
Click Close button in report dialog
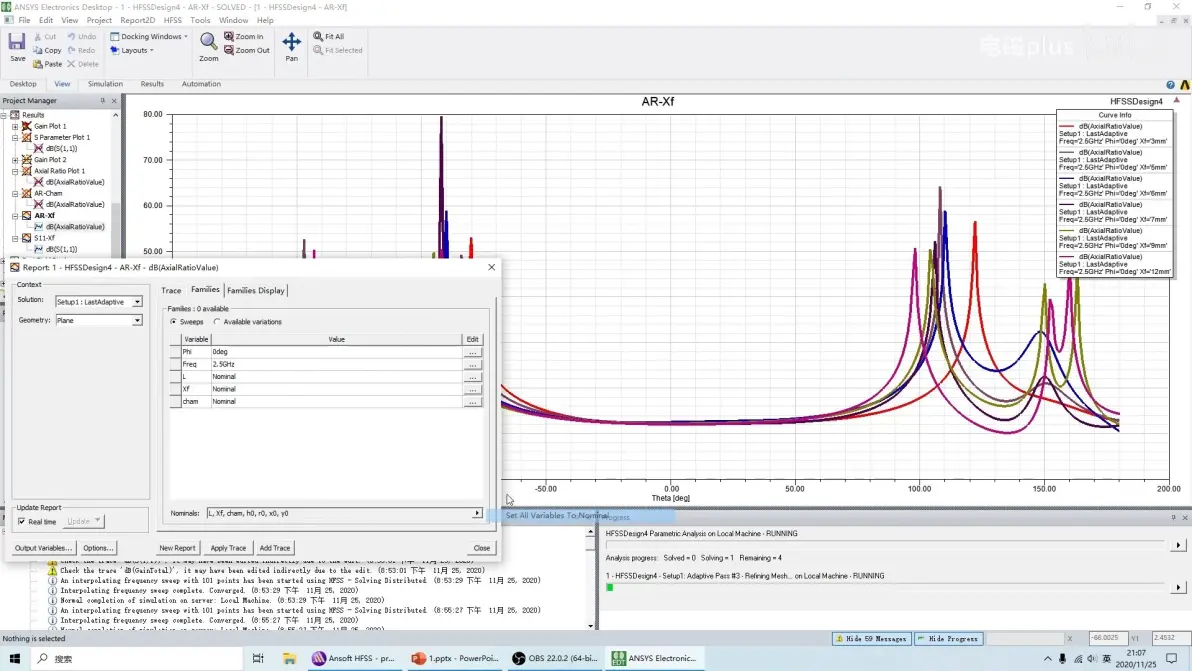pos(481,548)
